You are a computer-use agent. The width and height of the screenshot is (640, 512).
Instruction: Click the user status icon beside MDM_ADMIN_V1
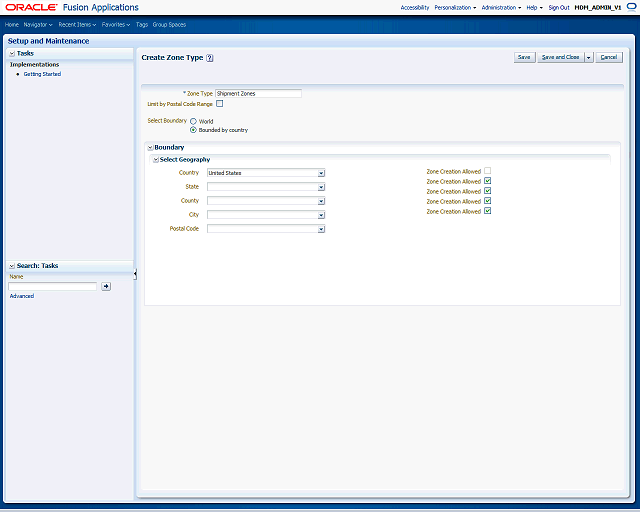tap(631, 7)
